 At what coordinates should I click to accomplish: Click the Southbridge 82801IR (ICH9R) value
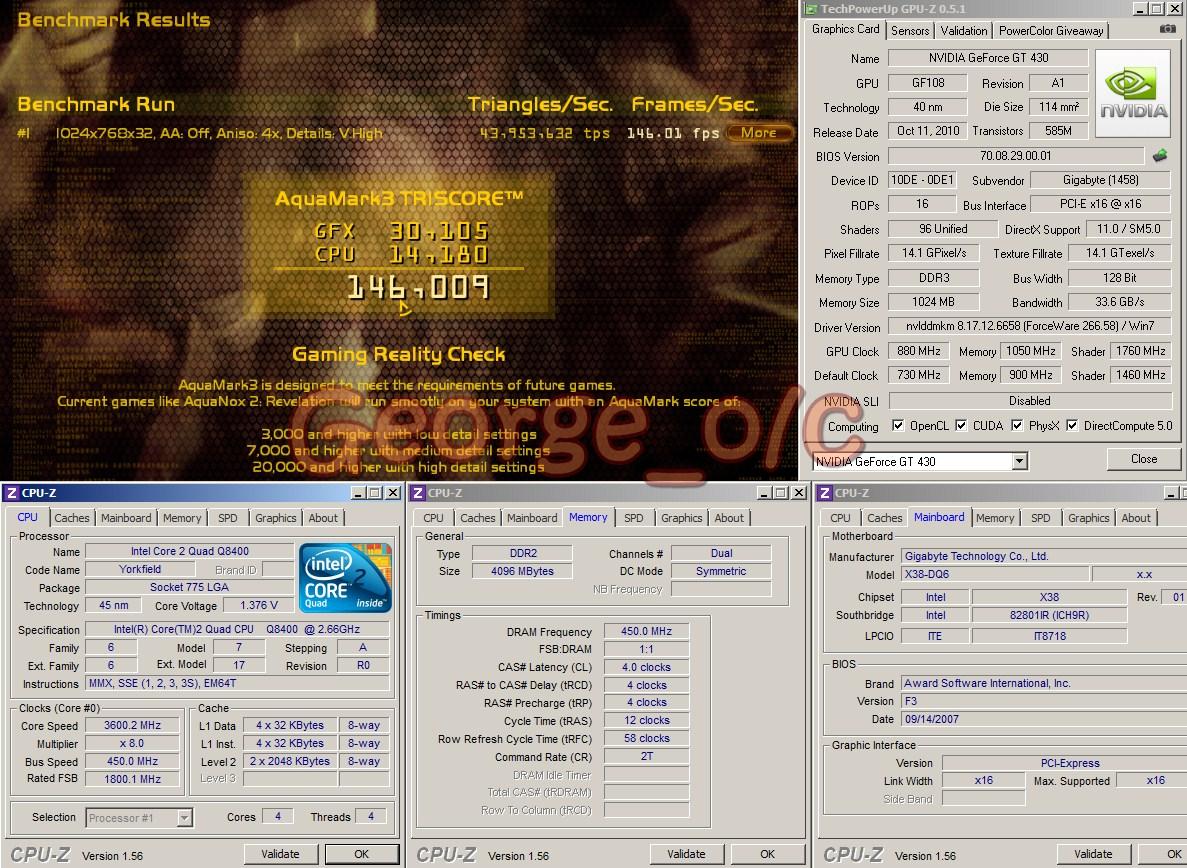coord(1049,615)
